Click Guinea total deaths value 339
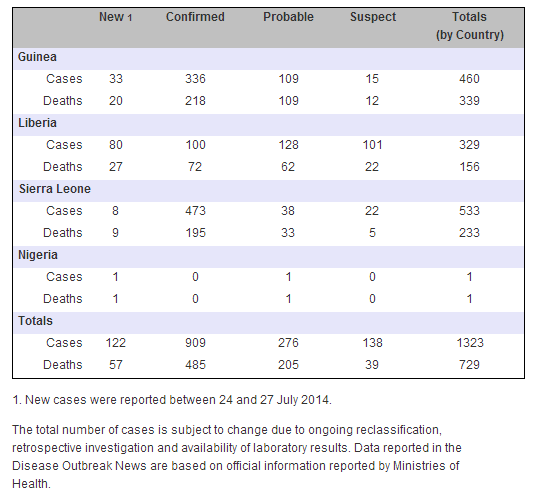Image resolution: width=548 pixels, height=501 pixels. (469, 101)
